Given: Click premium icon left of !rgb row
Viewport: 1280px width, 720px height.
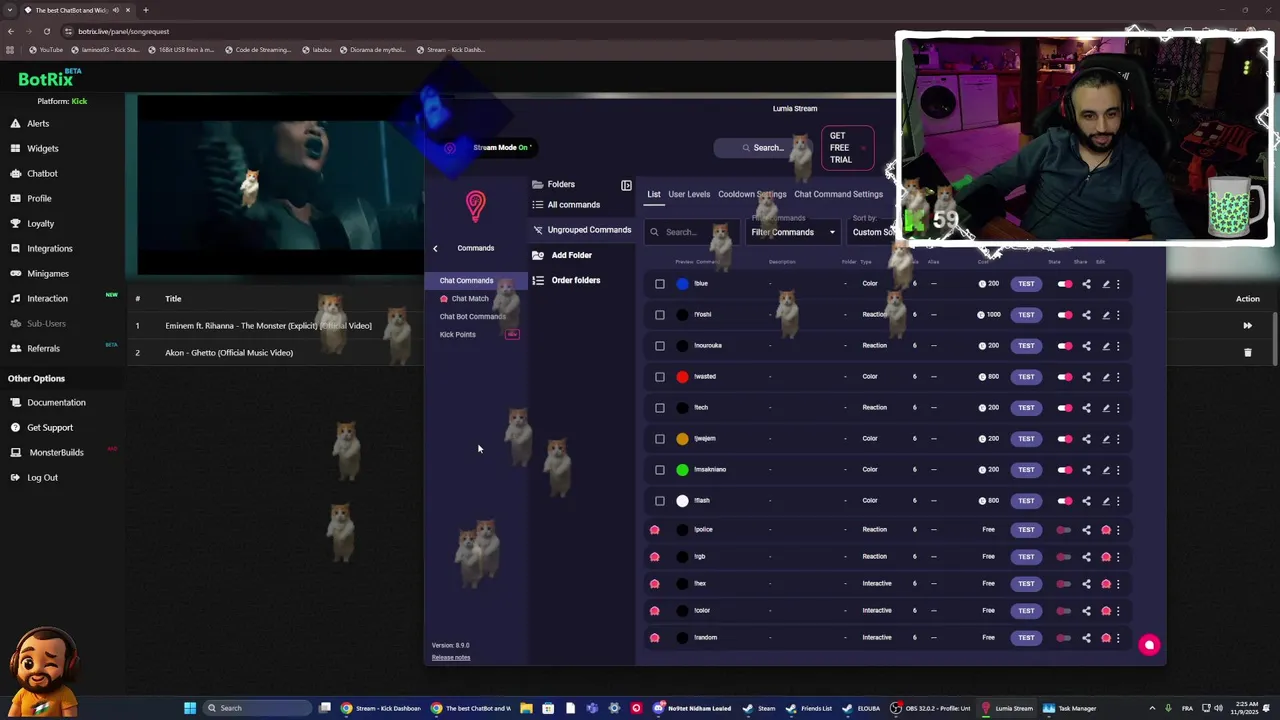Looking at the screenshot, I should tap(655, 557).
